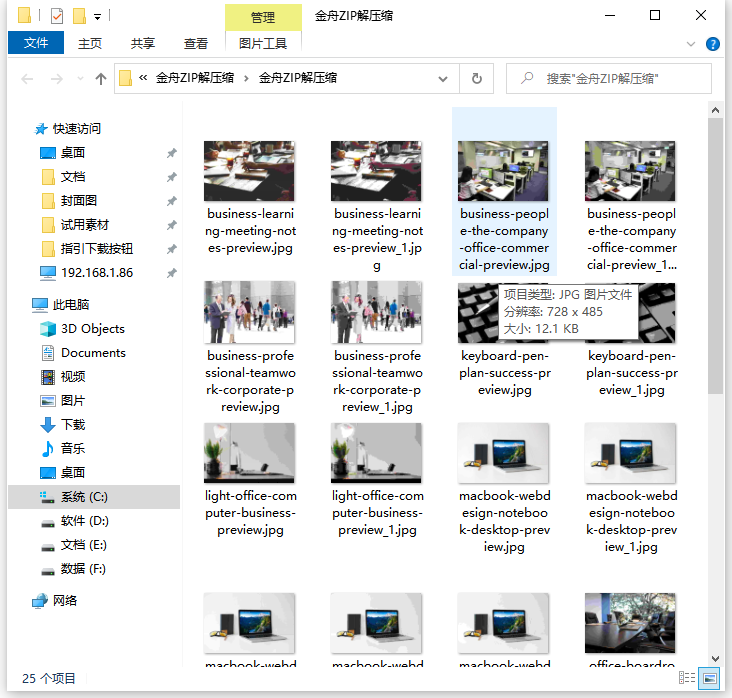The width and height of the screenshot is (732, 698).
Task: Switch to the 查看 ribbon tab
Action: 196,43
